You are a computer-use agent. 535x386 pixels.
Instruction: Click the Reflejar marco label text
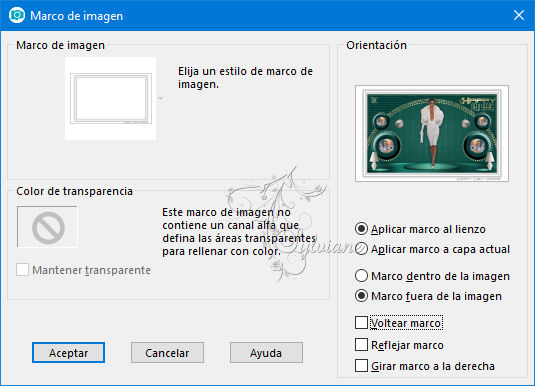407,345
